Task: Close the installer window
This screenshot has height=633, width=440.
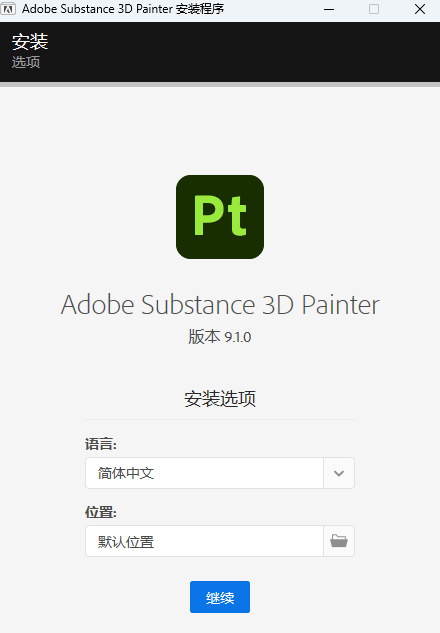Action: [420, 9]
